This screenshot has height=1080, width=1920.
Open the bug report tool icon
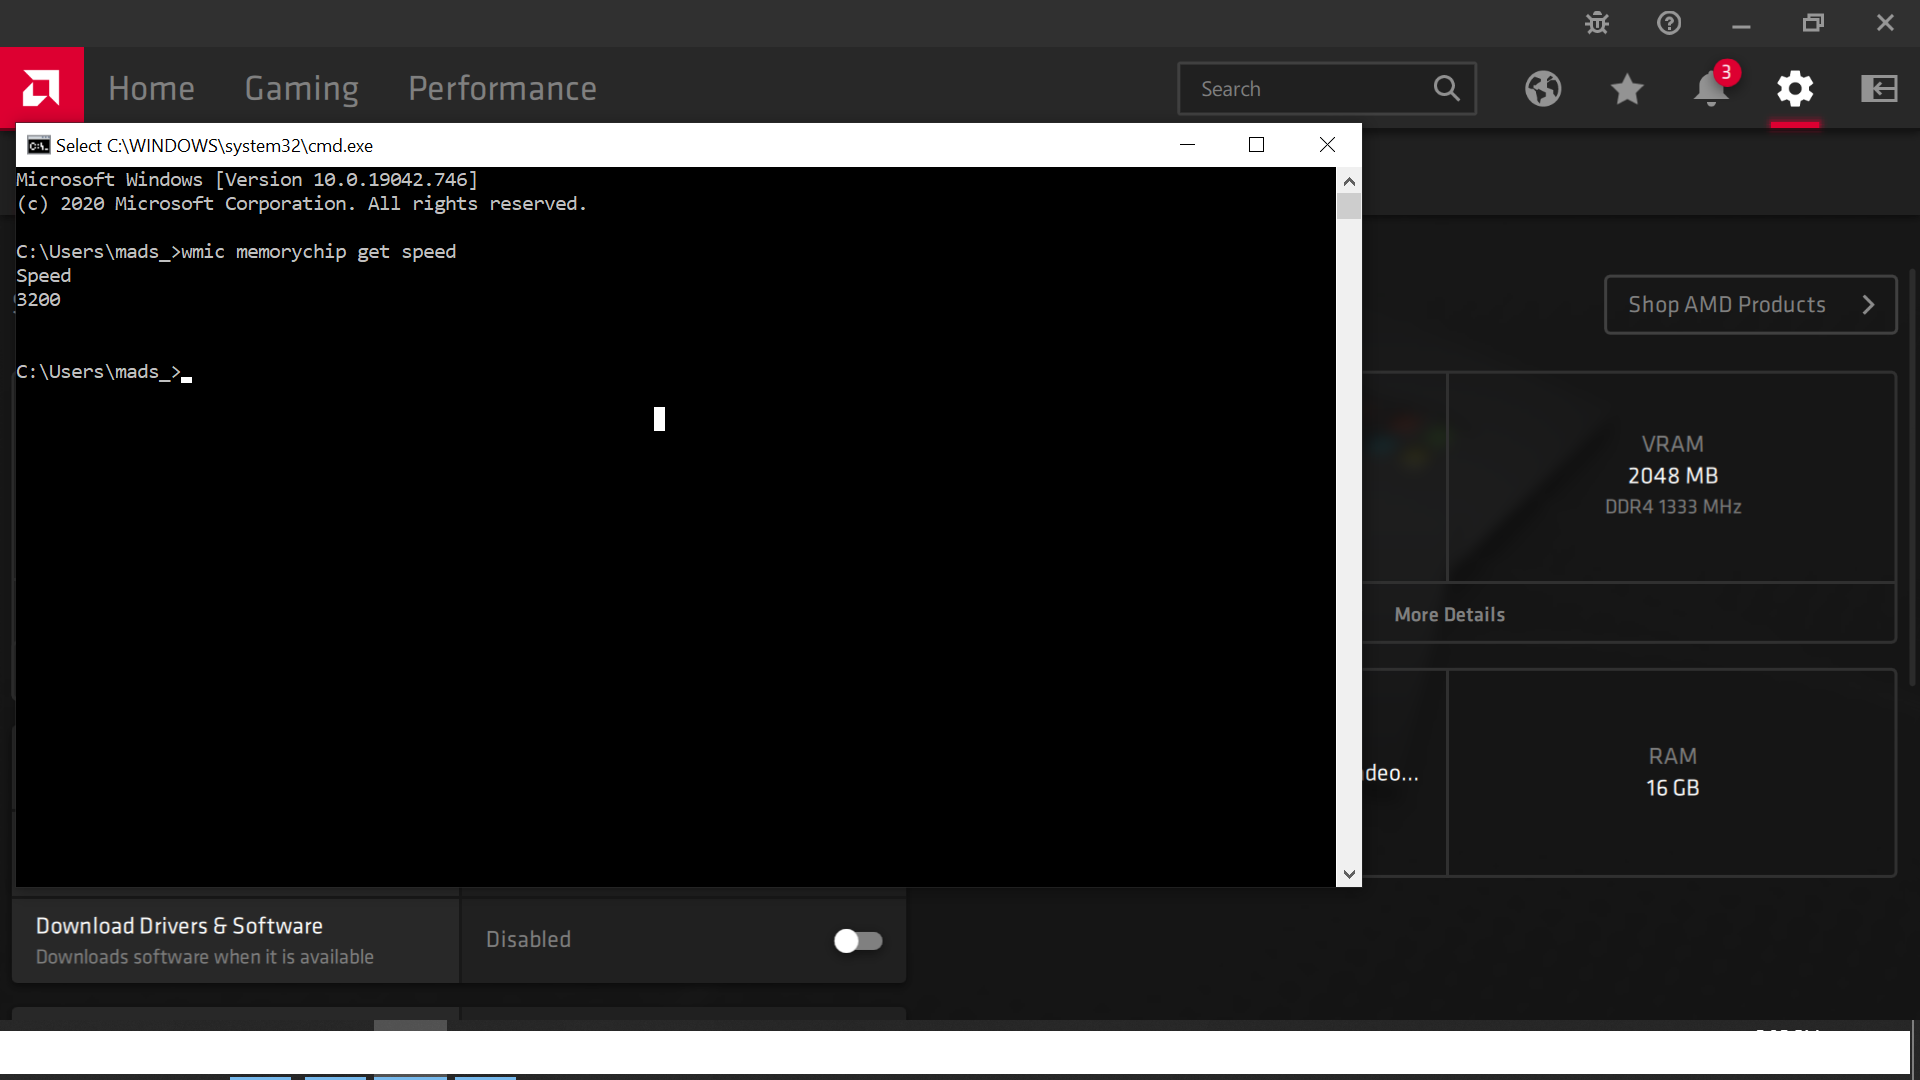[x=1597, y=23]
